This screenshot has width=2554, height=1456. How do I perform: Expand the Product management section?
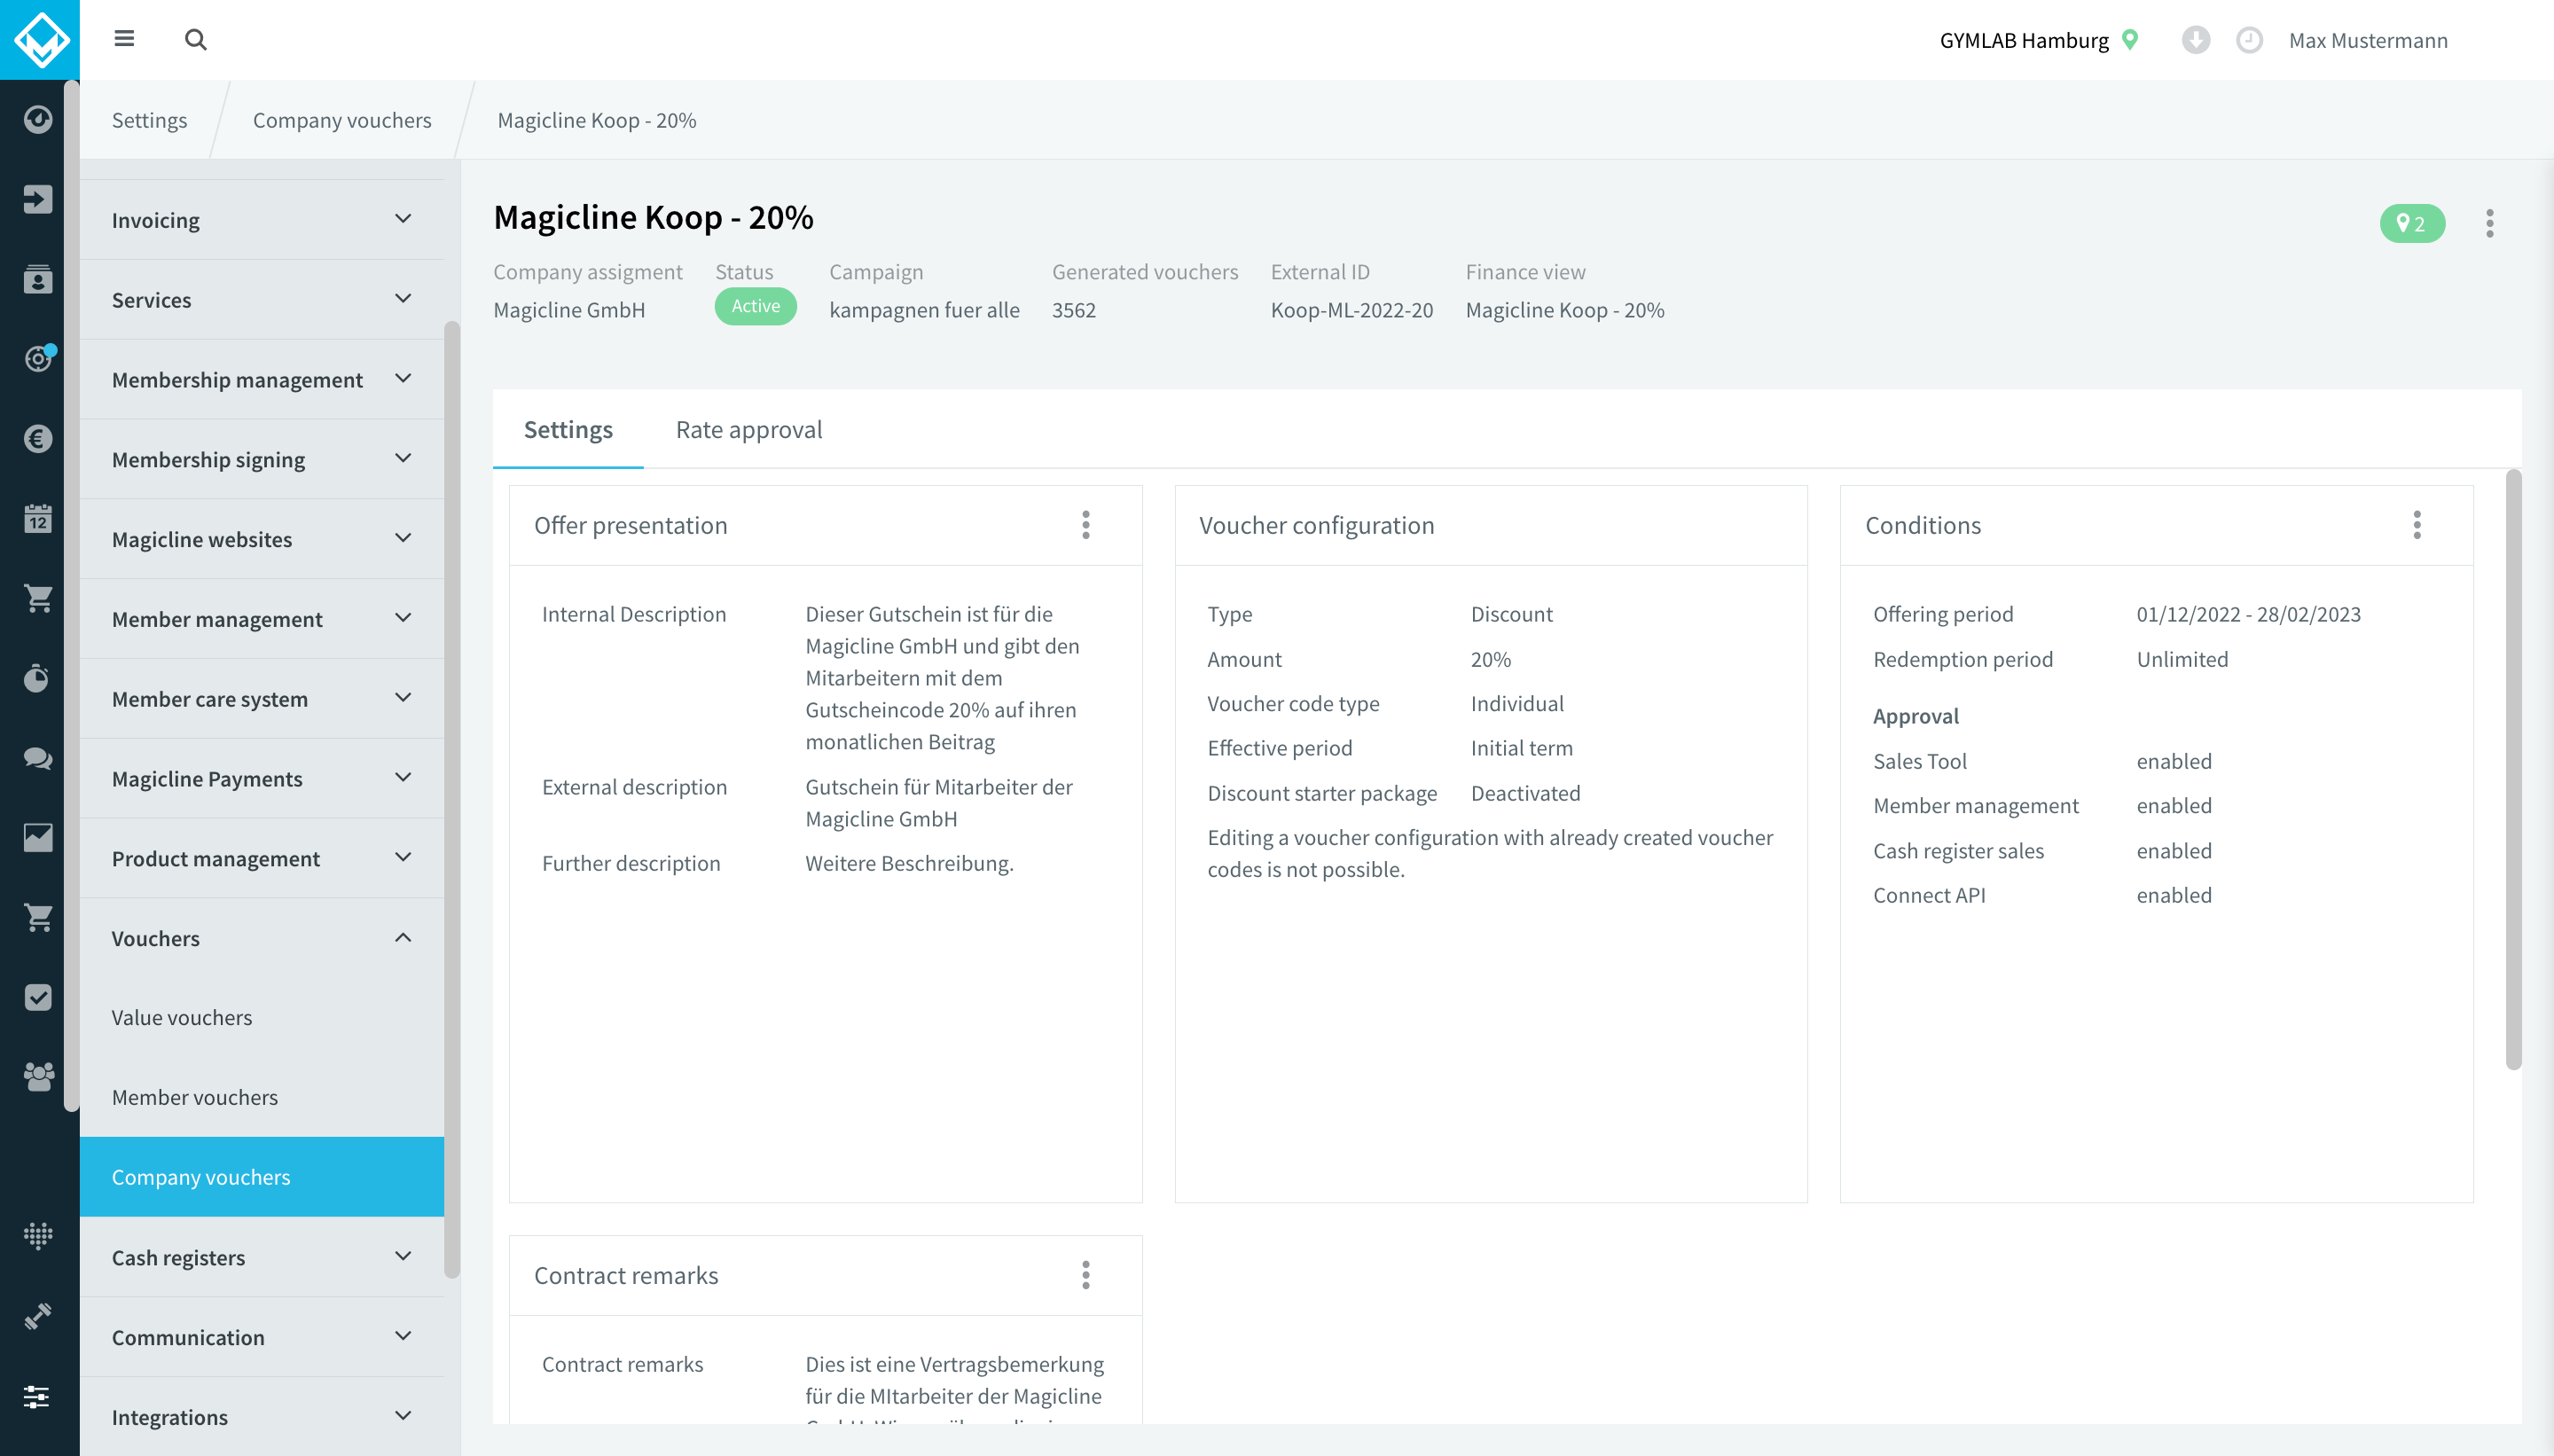(262, 858)
